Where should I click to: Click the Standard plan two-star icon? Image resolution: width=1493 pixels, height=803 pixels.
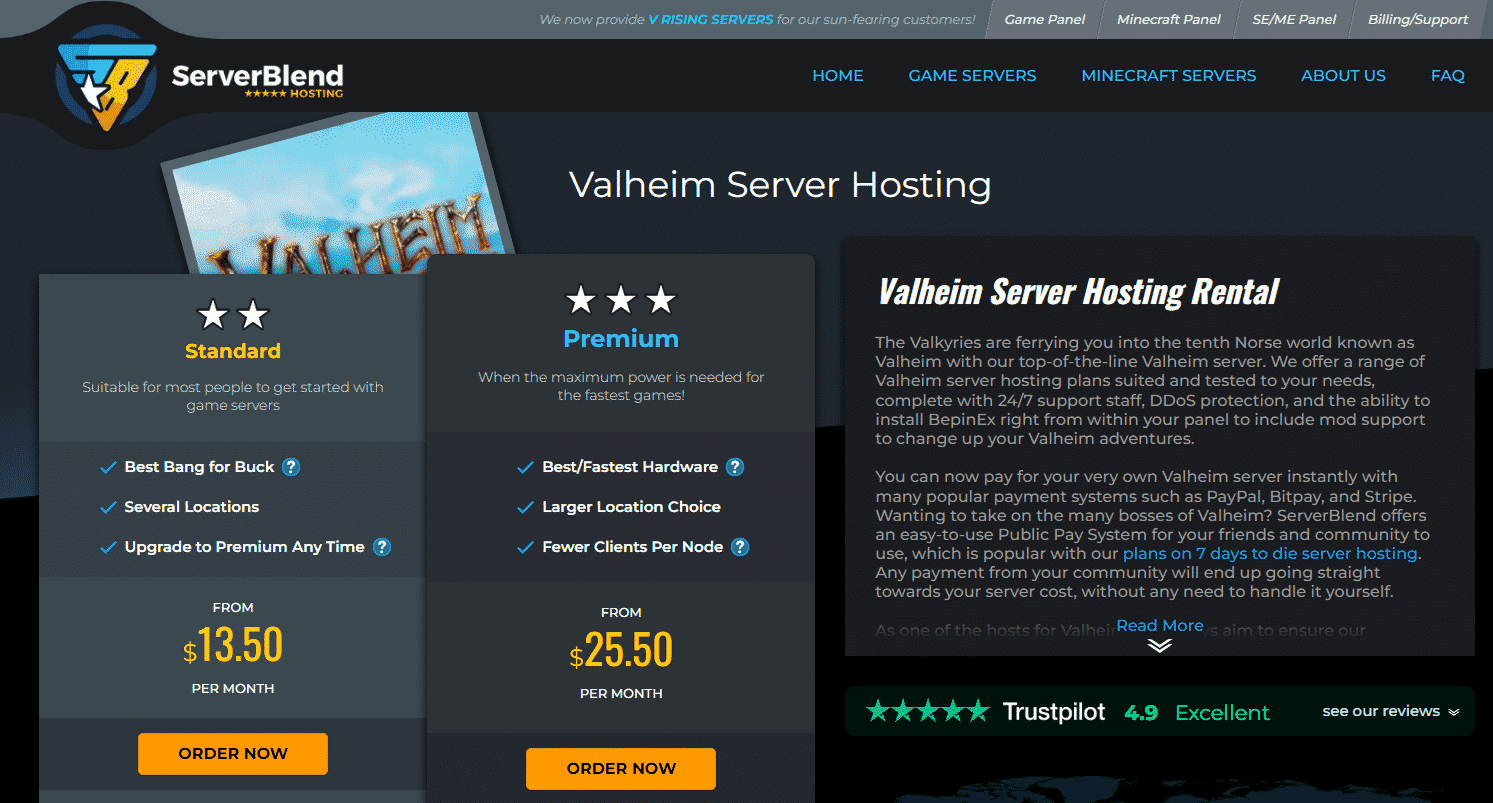(233, 315)
